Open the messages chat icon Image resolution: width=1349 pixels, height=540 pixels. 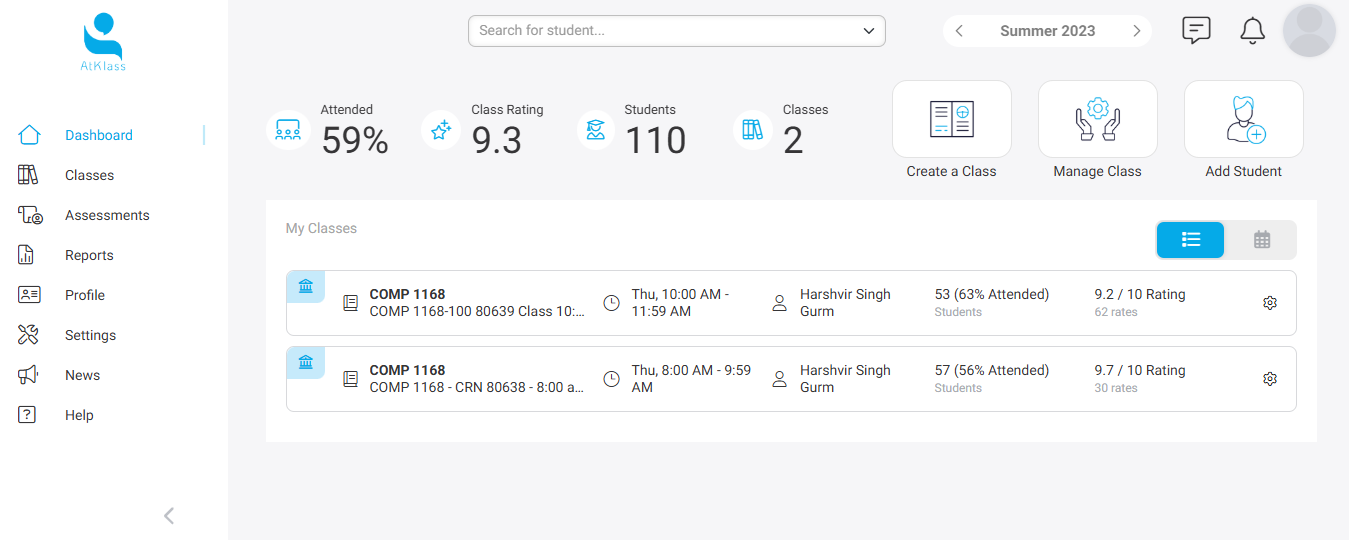tap(1196, 31)
